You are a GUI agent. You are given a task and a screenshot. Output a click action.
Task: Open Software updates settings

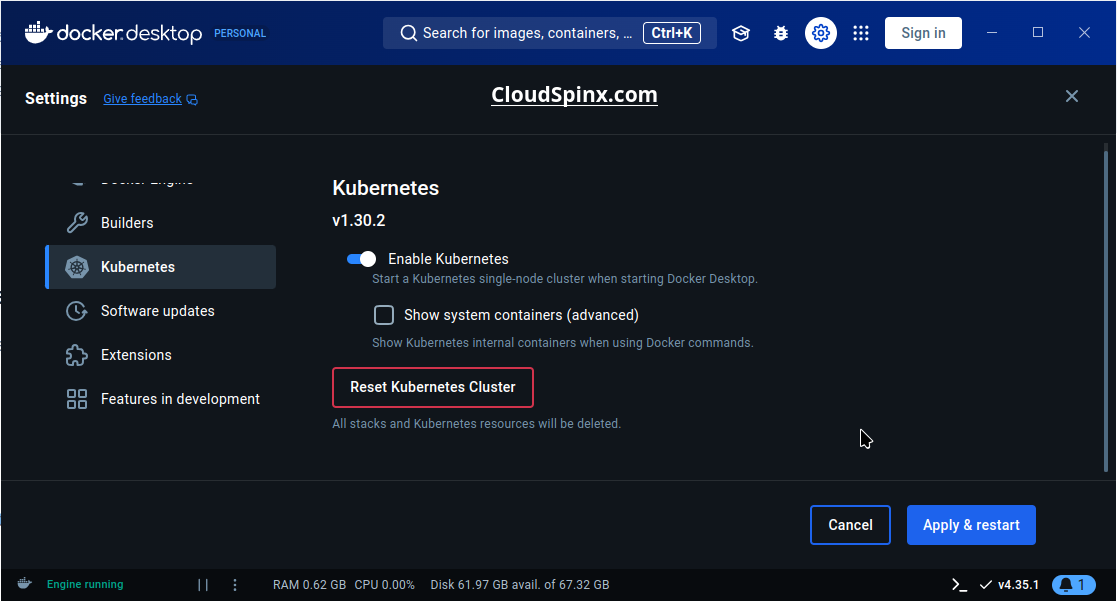(156, 311)
